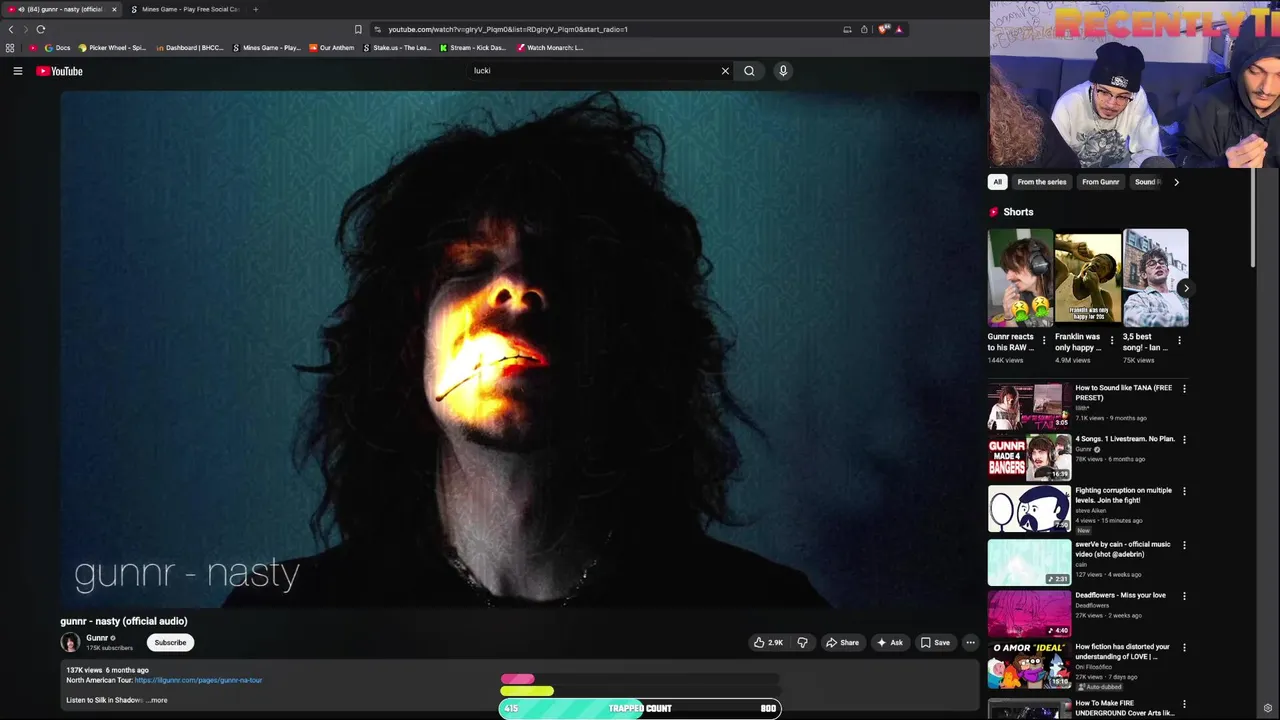Save video to playlist

point(935,642)
